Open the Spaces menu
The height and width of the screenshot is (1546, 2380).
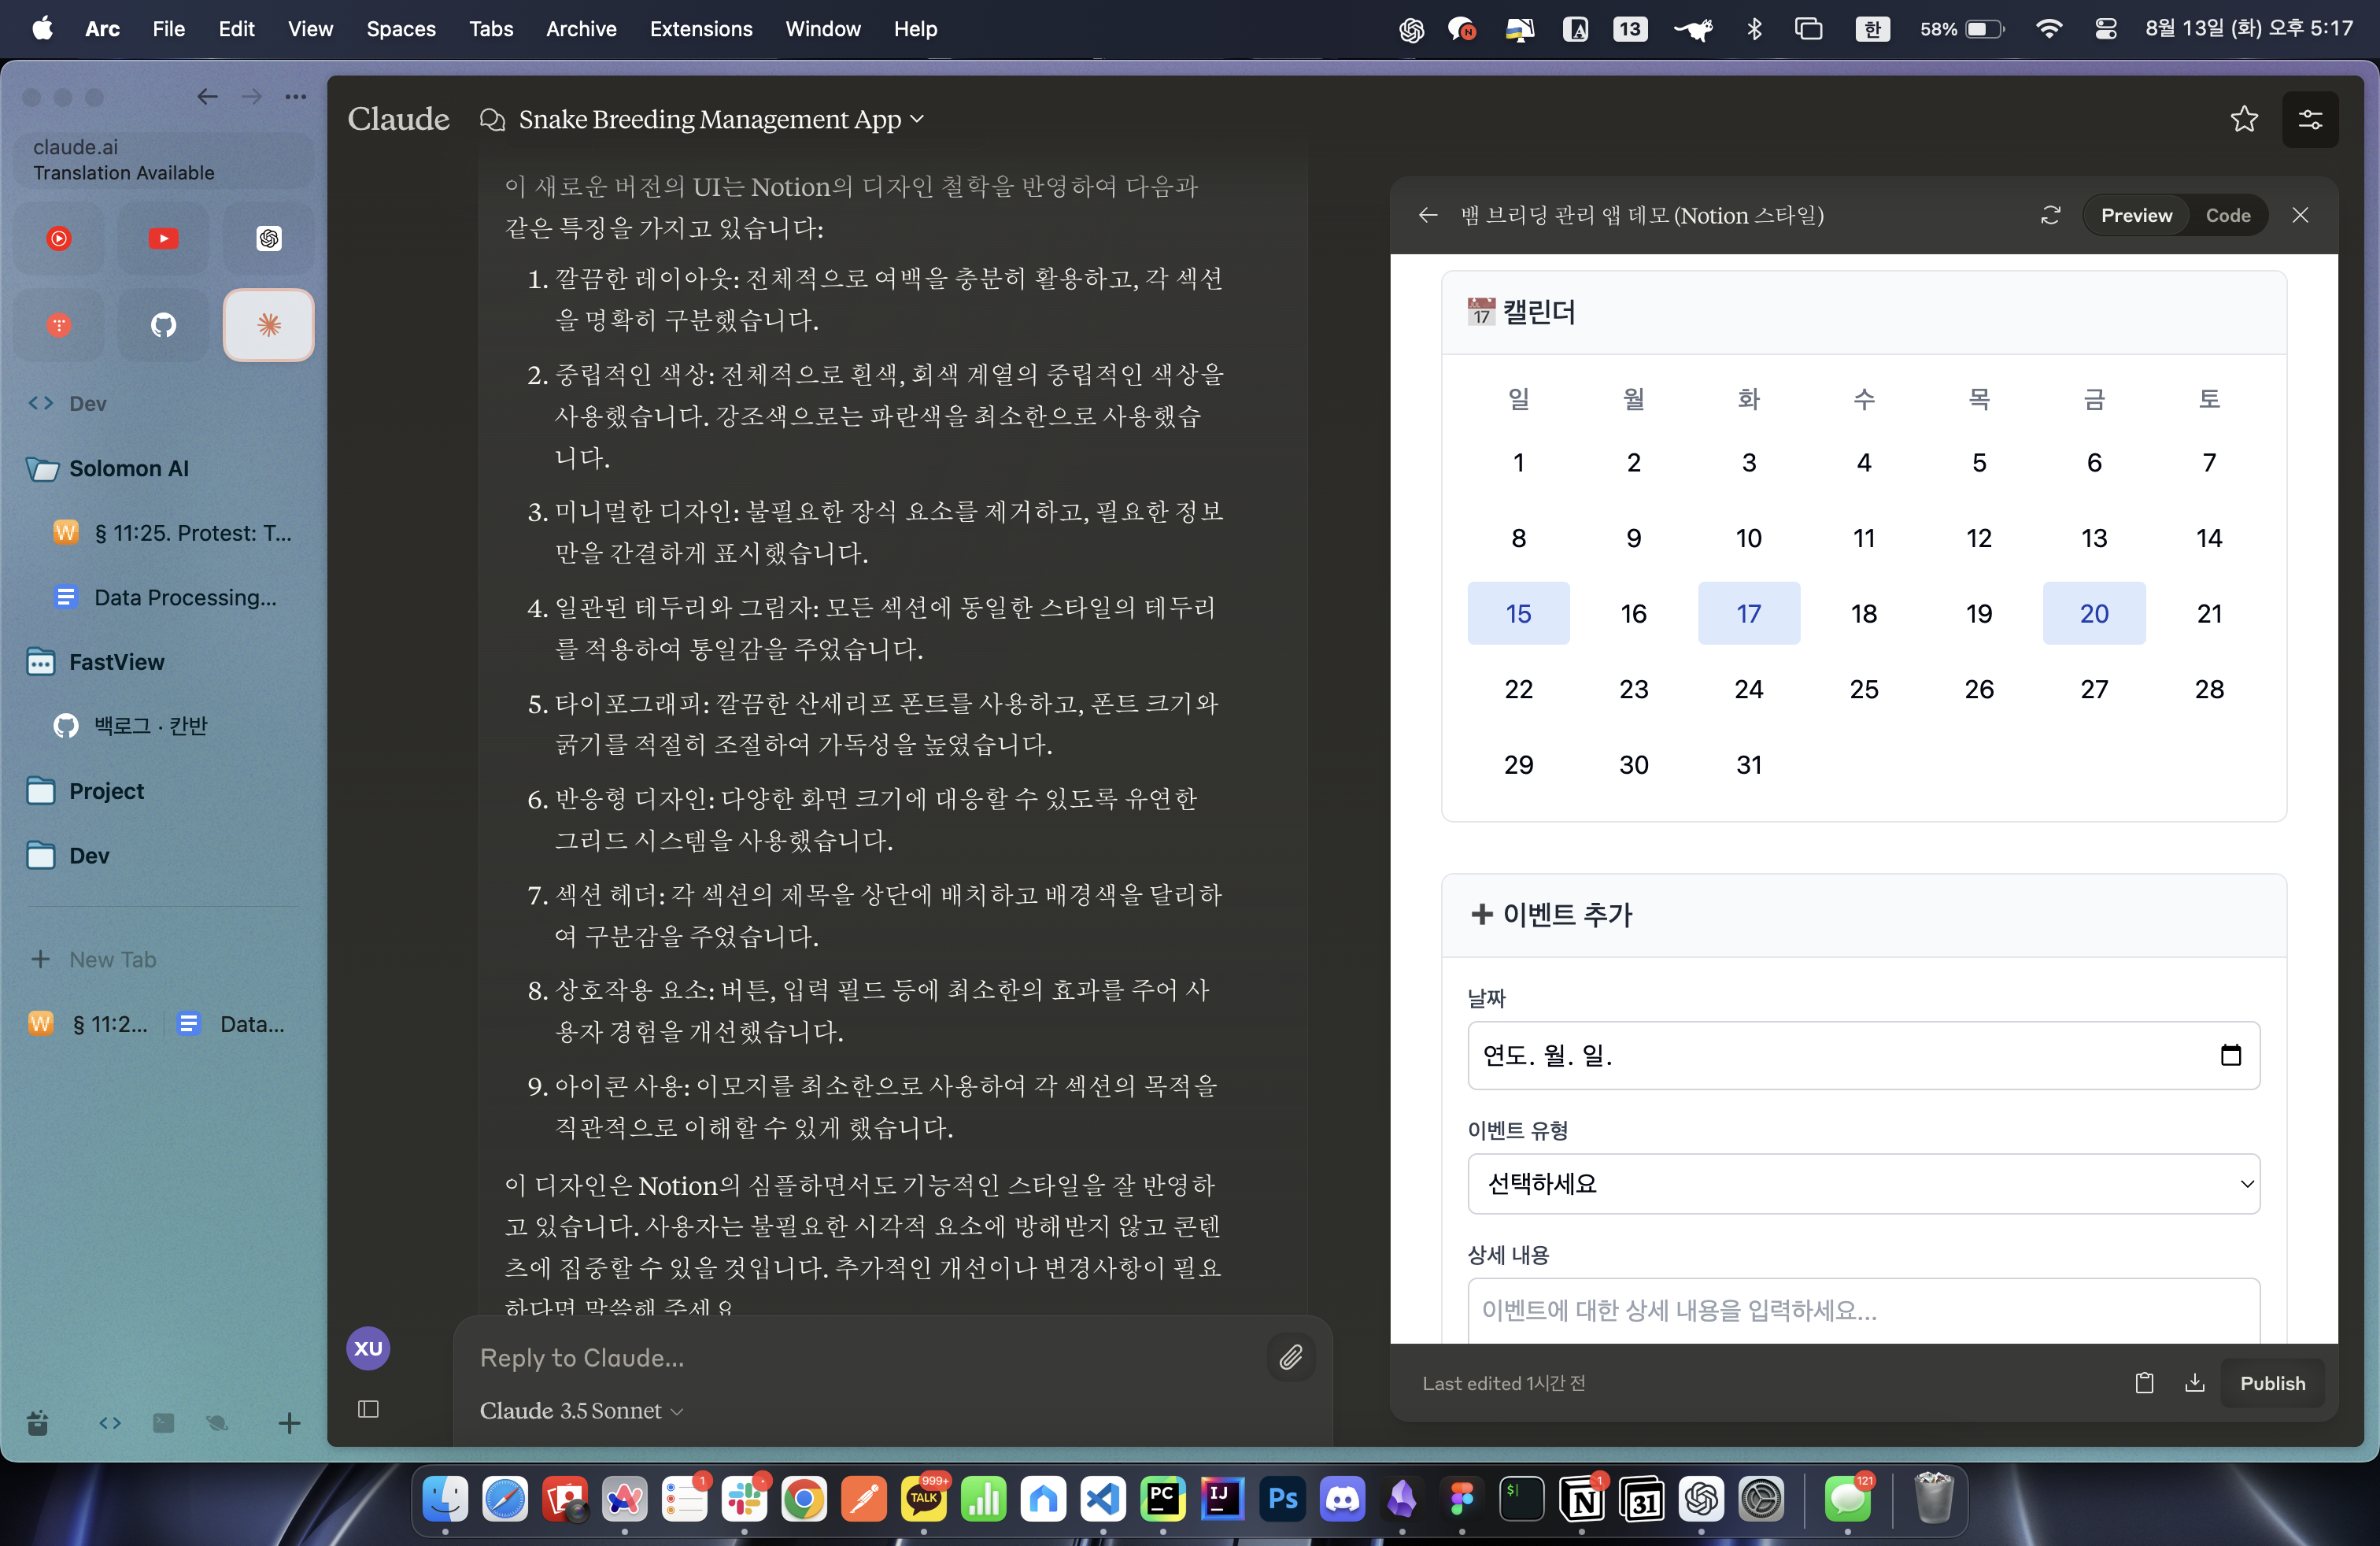[400, 29]
